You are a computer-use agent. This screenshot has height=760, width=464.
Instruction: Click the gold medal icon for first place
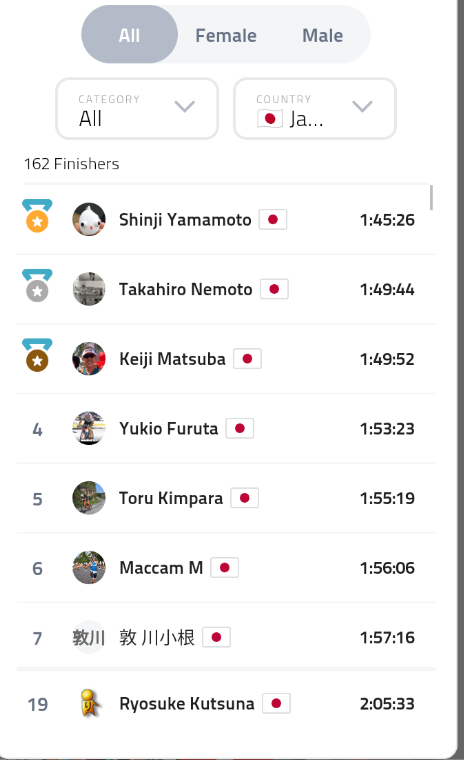(37, 216)
